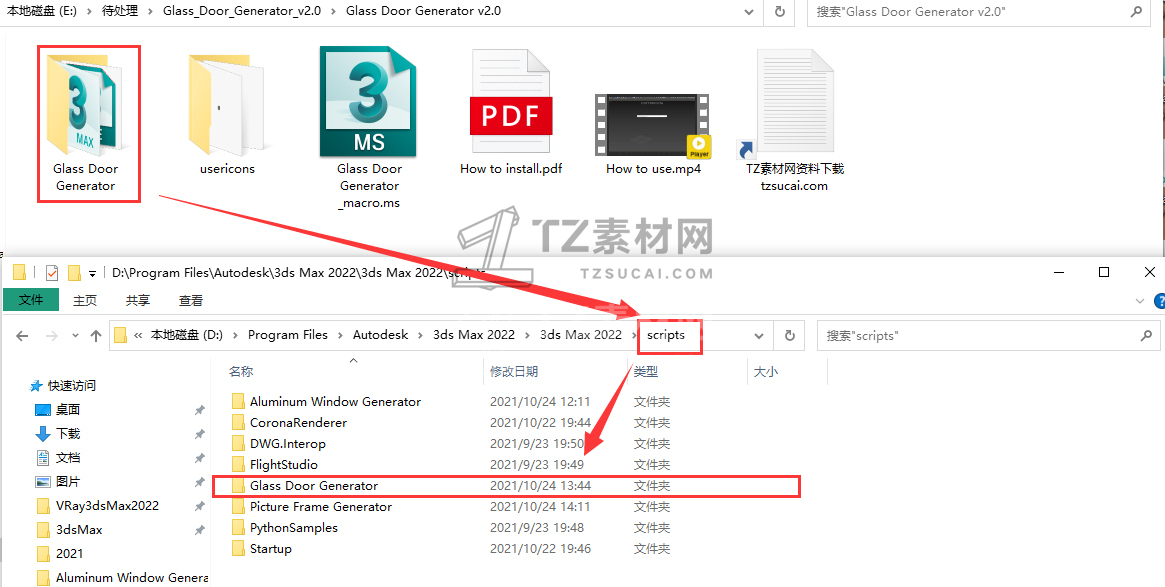
Task: Sort by 类型 column header
Action: point(646,372)
